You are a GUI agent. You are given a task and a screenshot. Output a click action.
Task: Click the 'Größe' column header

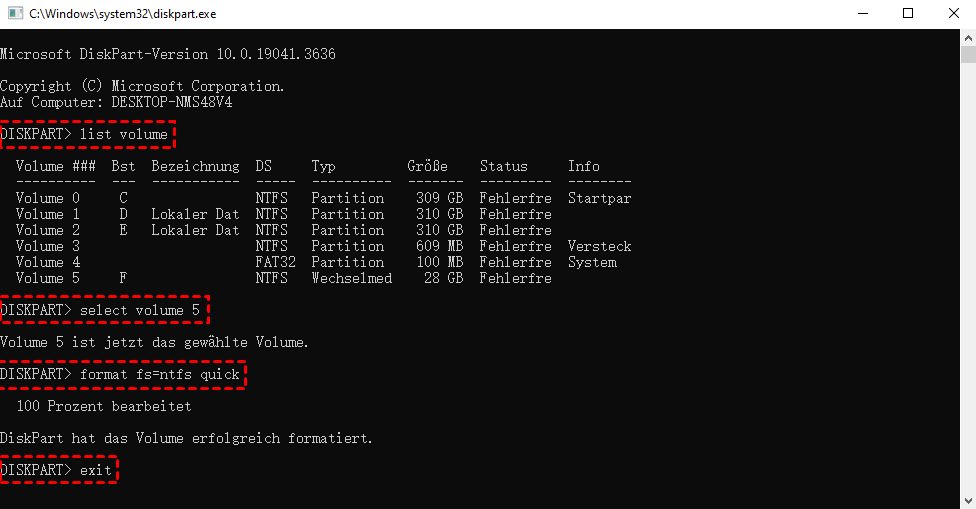click(427, 166)
